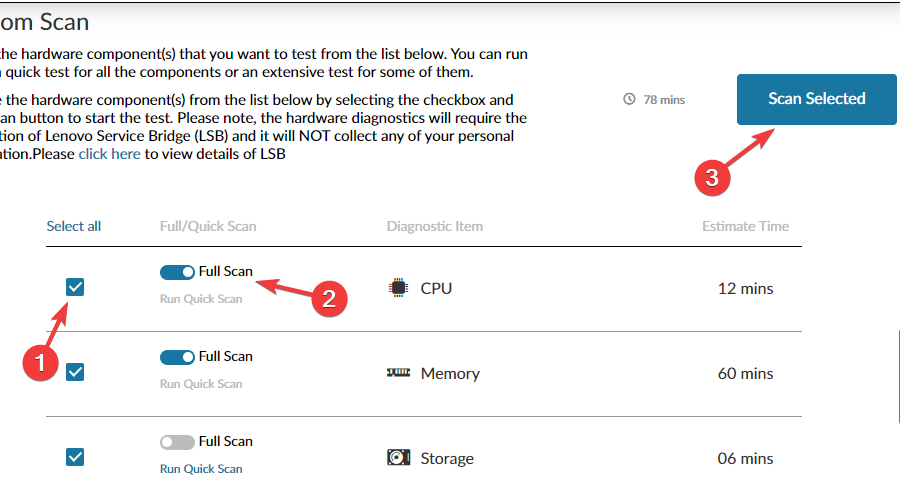
Task: Uncheck the Storage checkbox
Action: 75,457
